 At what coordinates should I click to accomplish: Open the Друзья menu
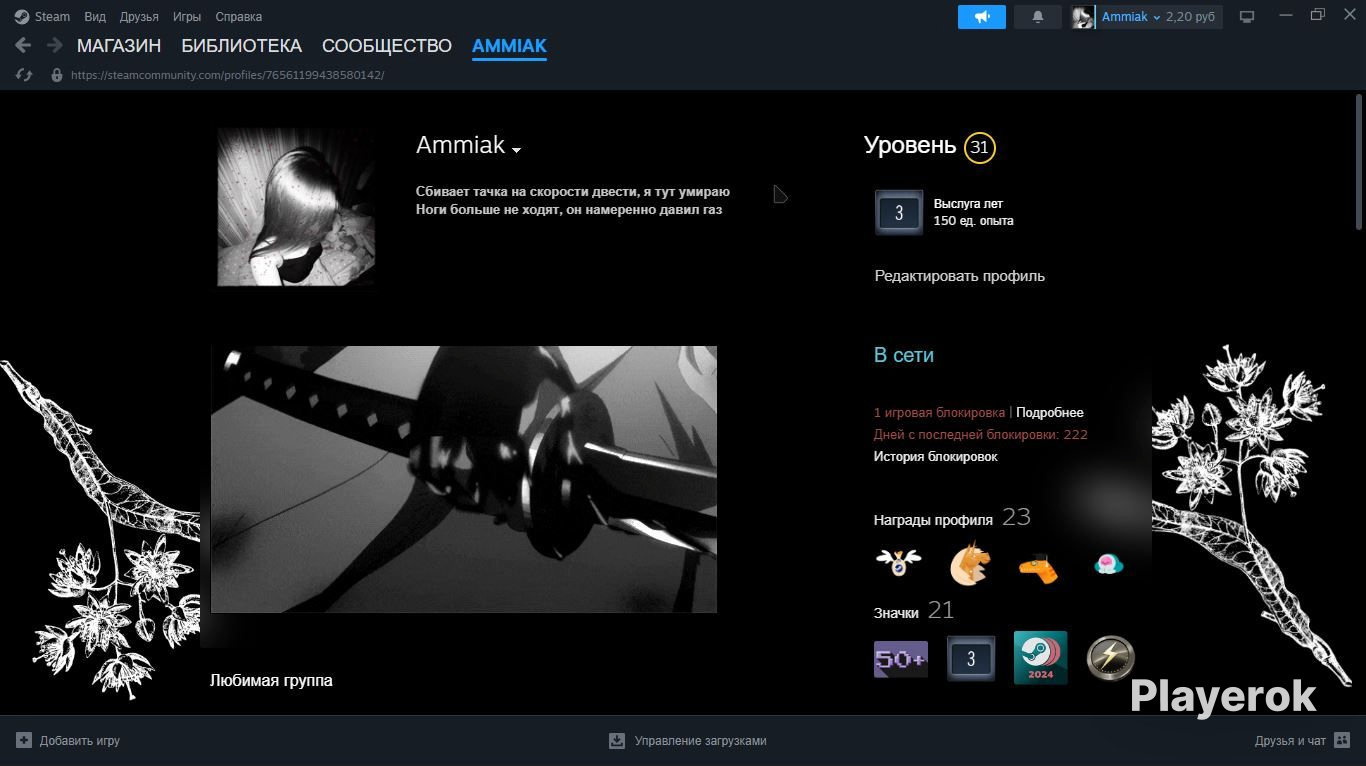tap(139, 17)
